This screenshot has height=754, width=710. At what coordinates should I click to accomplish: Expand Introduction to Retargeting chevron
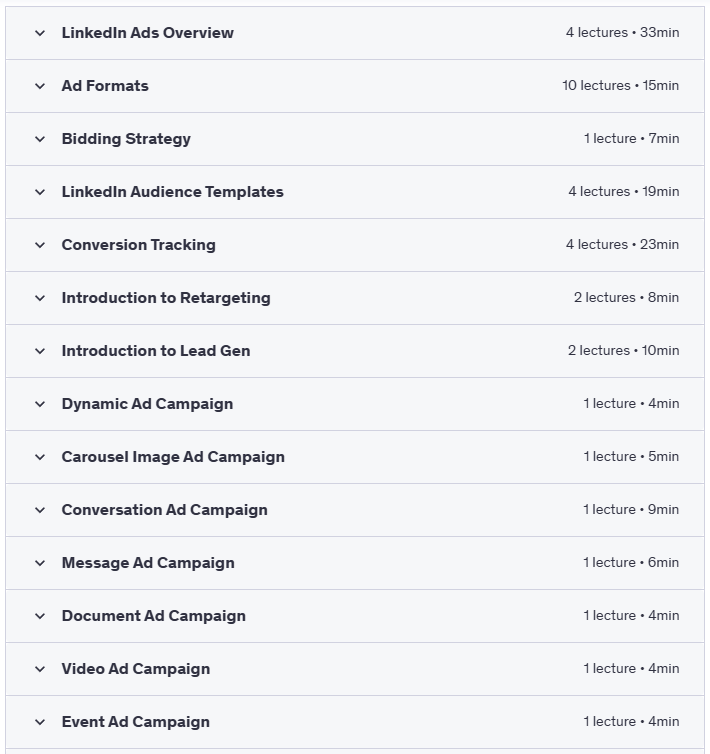tap(40, 298)
